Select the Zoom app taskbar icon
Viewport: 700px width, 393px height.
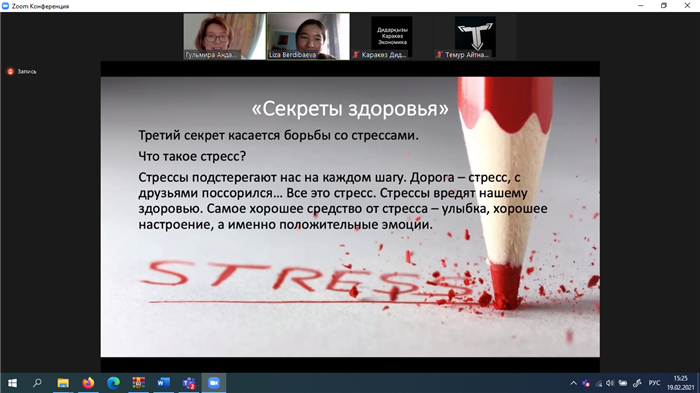214,383
